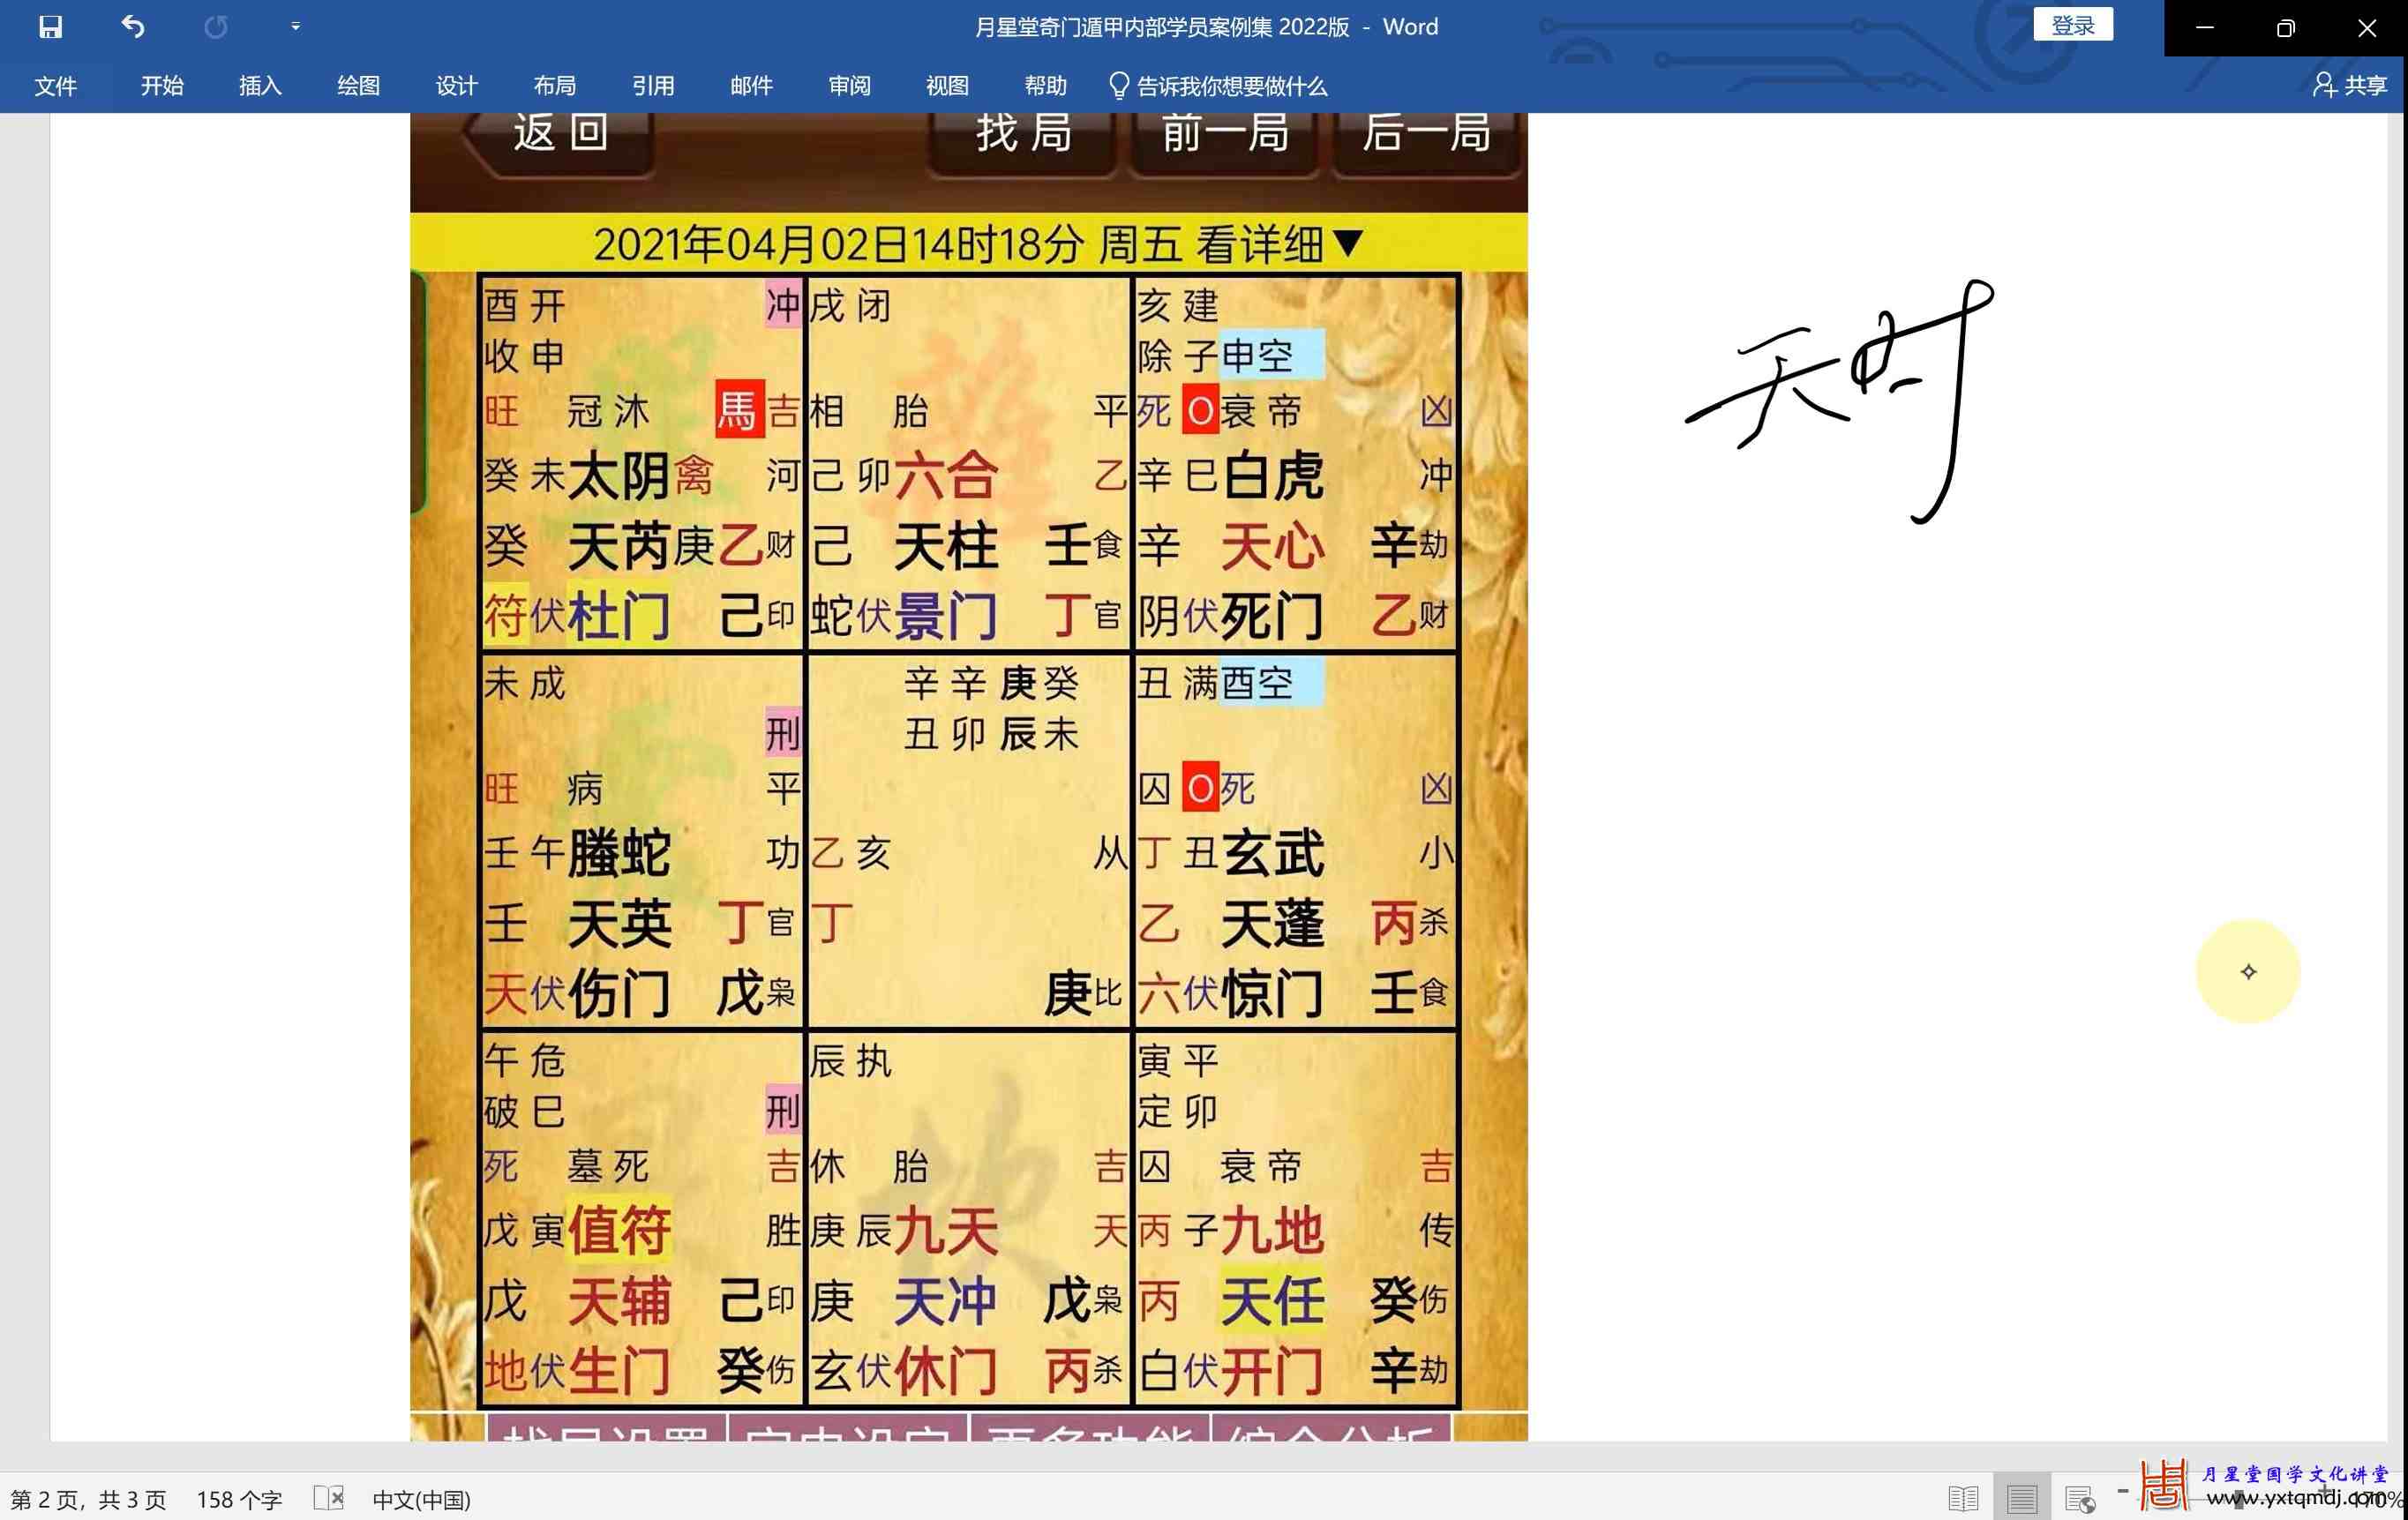Click the lightbulb Tell Me search box
The width and height of the screenshot is (2408, 1520).
1219,86
